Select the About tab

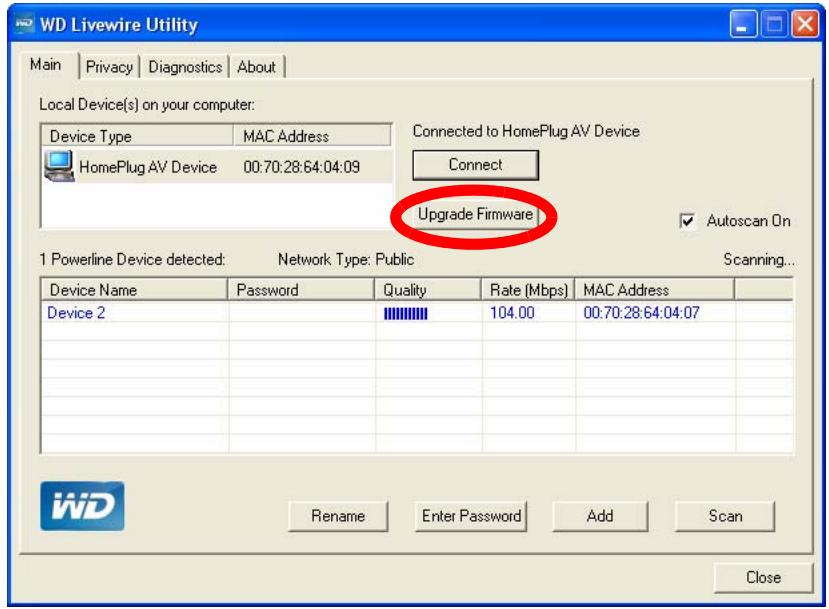coord(256,67)
